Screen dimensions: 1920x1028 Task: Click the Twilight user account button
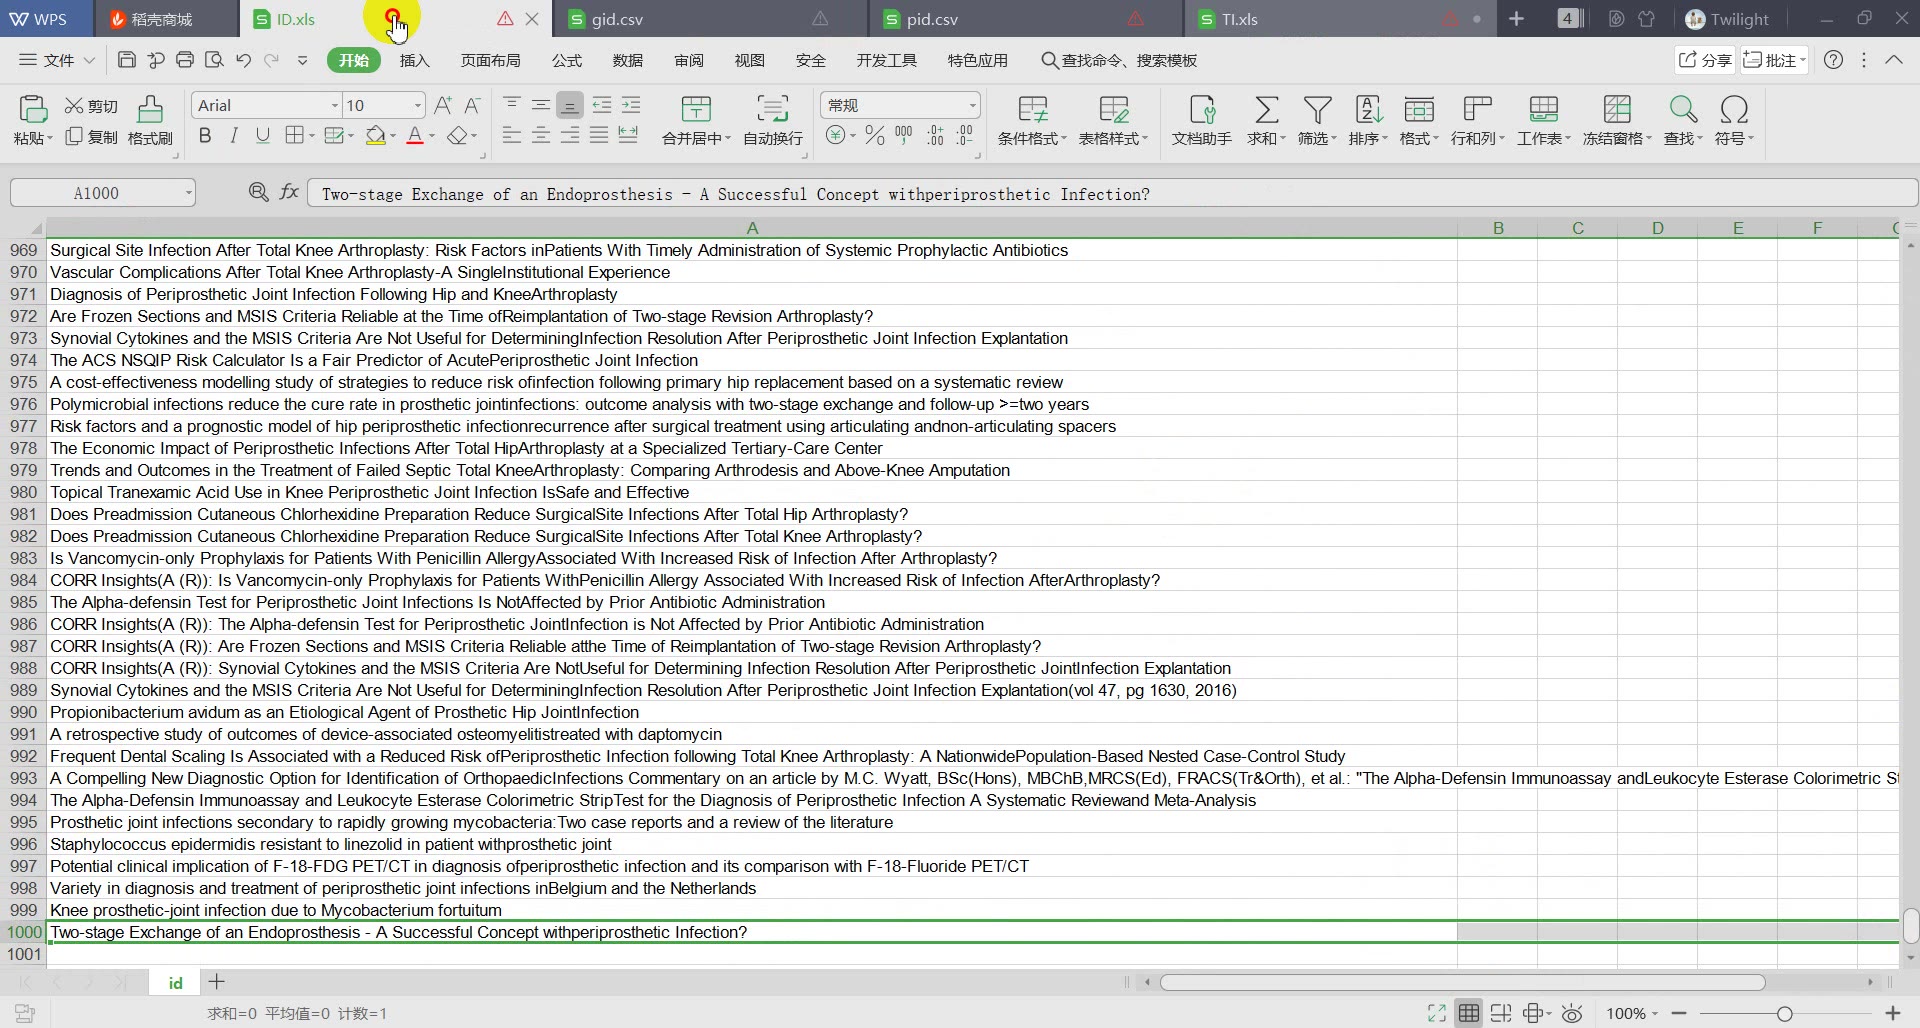click(x=1727, y=19)
